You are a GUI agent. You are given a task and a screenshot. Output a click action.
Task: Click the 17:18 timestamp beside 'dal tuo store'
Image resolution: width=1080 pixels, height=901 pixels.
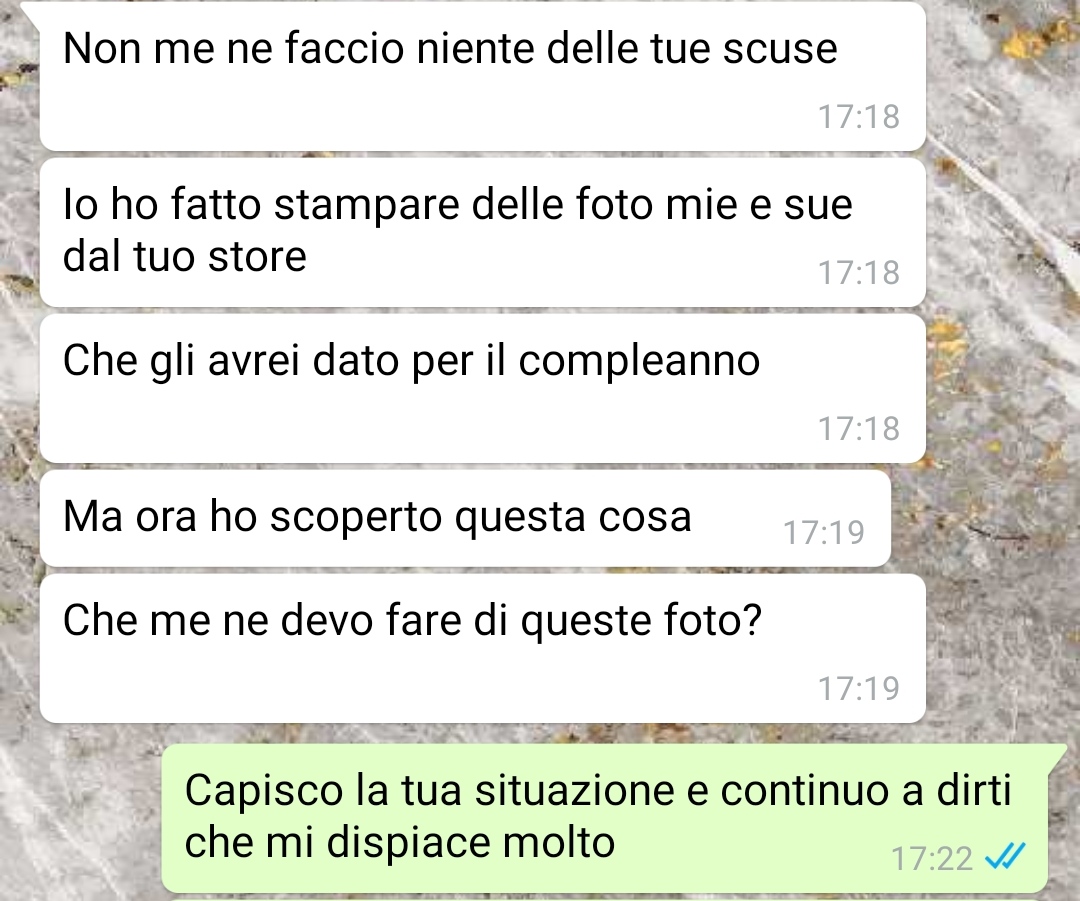(859, 273)
